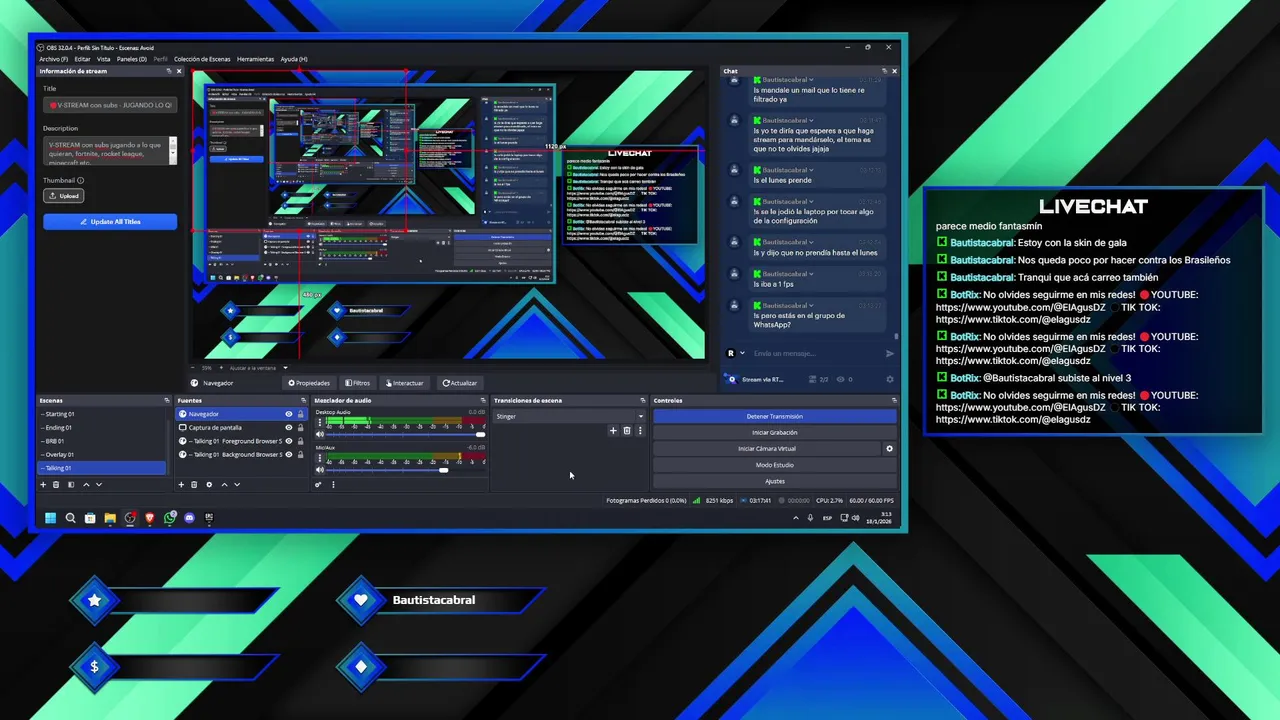Viewport: 1280px width, 720px height.
Task: Open source properties gear in Fuentes
Action: 209,485
